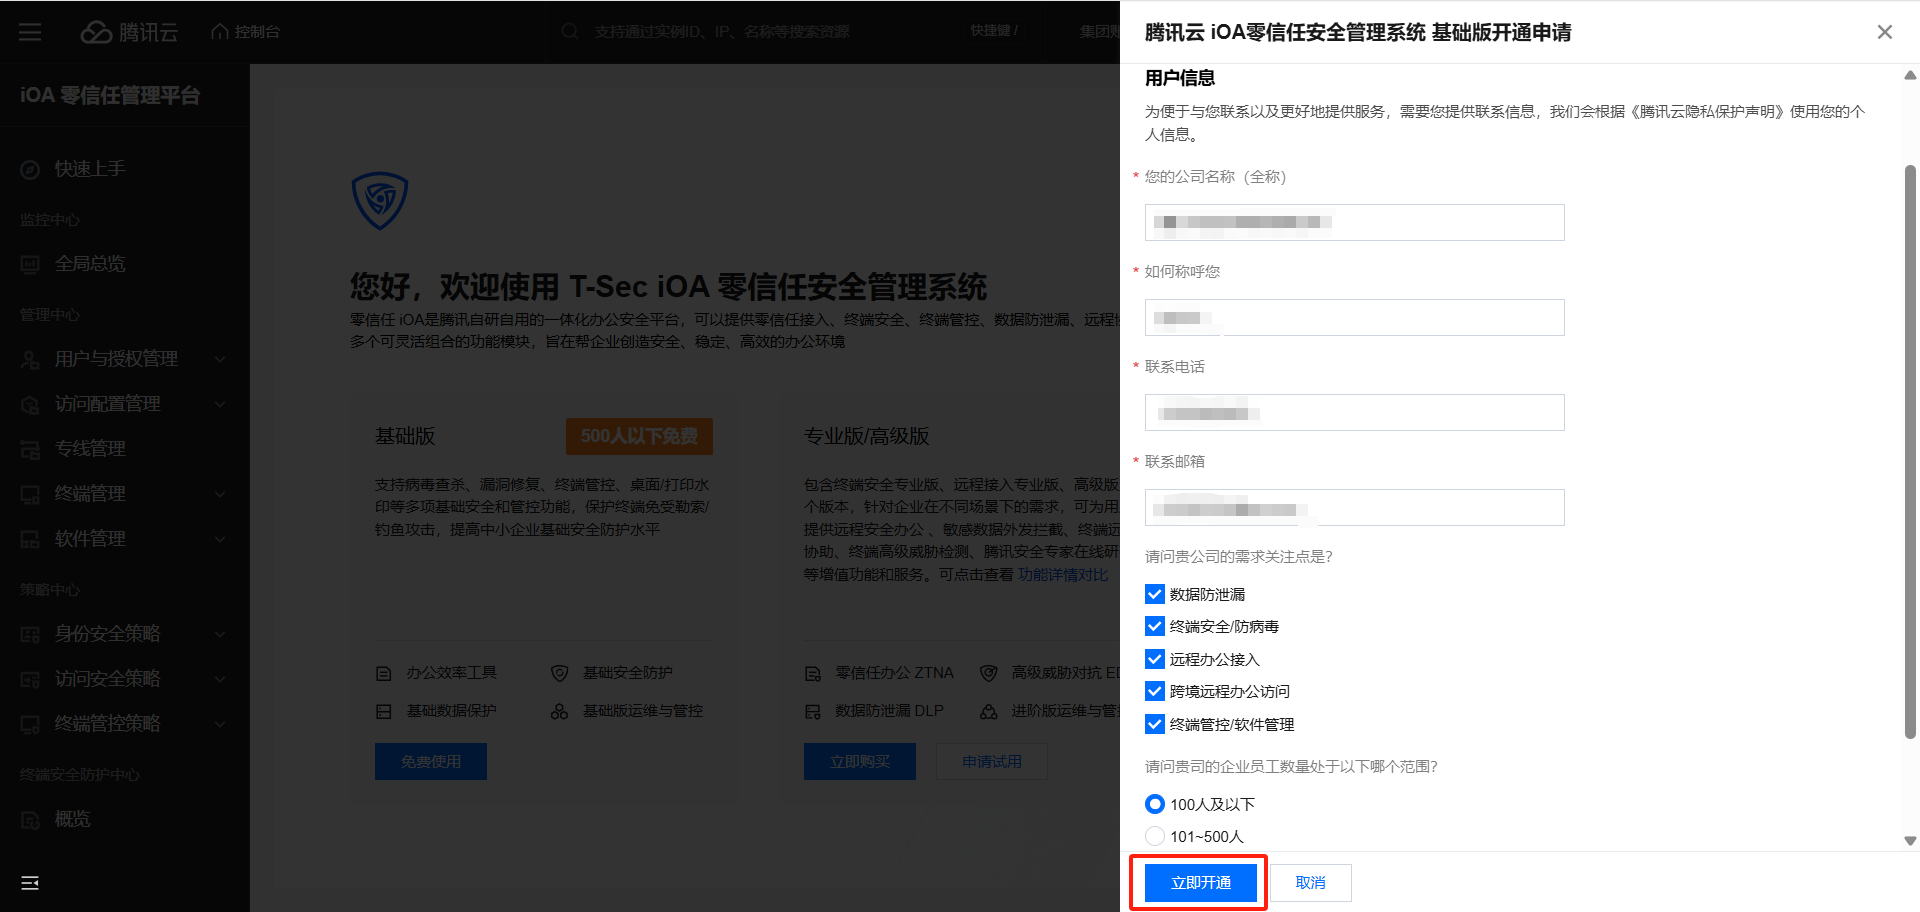Click the search magnifier icon in top bar
The width and height of the screenshot is (1920, 912).
pyautogui.click(x=570, y=32)
